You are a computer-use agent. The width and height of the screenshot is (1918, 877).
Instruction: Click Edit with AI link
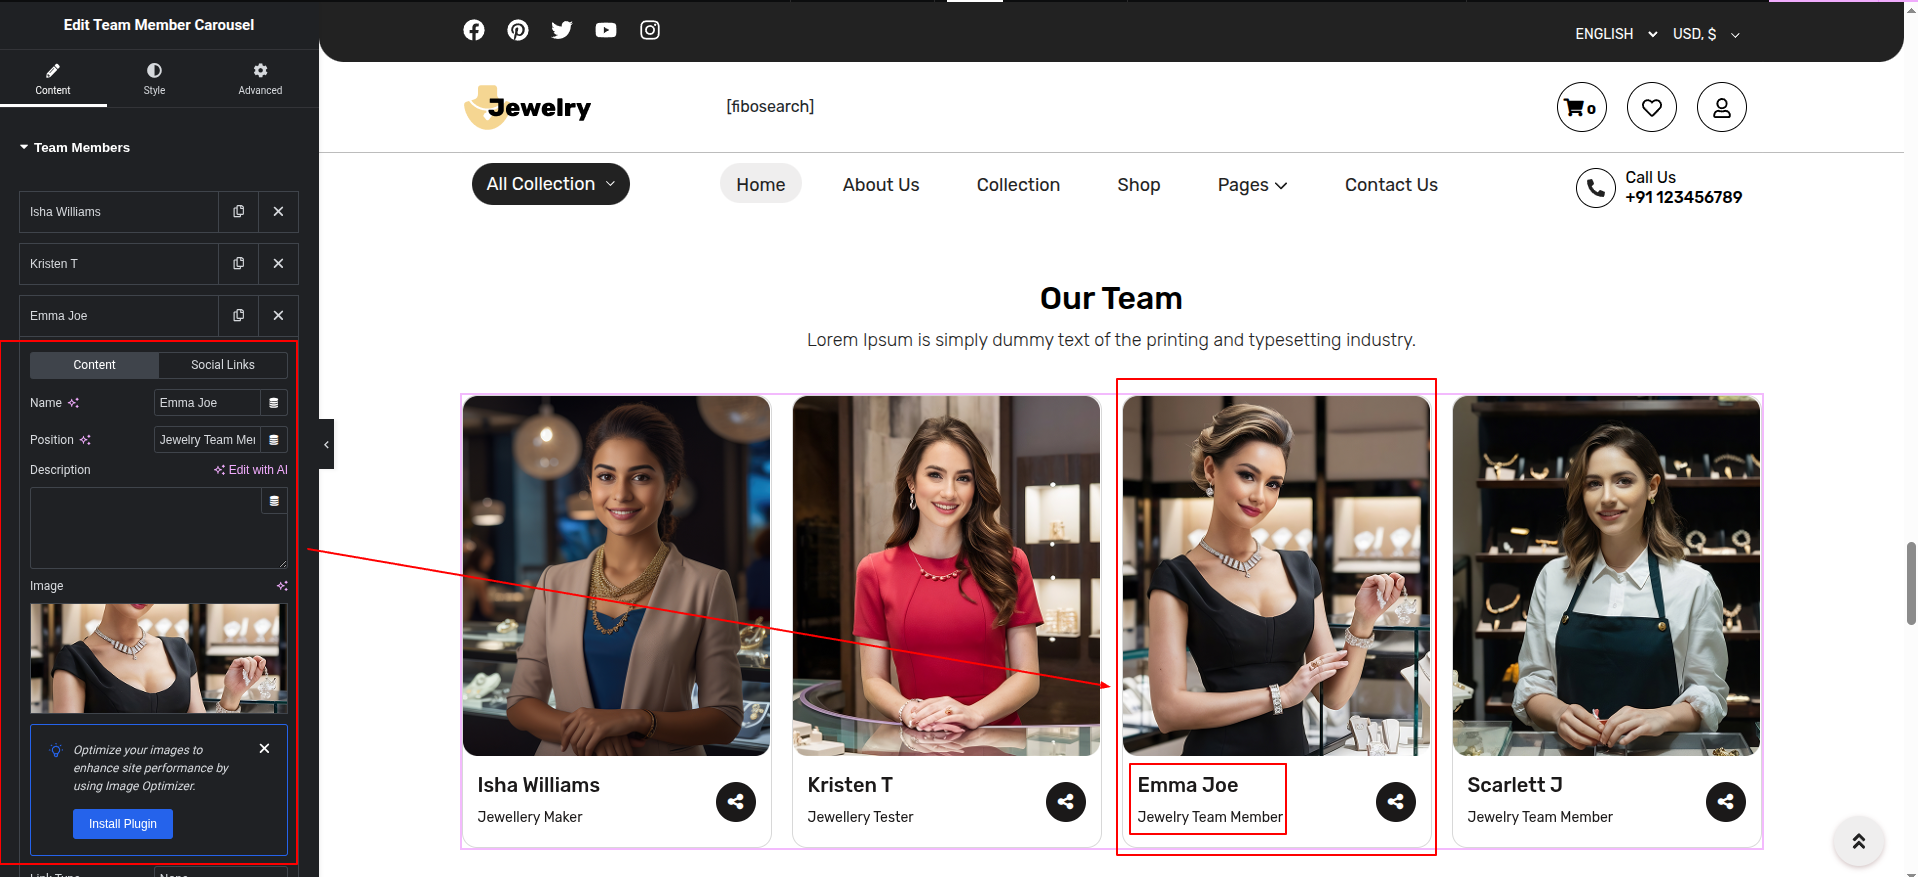click(251, 470)
